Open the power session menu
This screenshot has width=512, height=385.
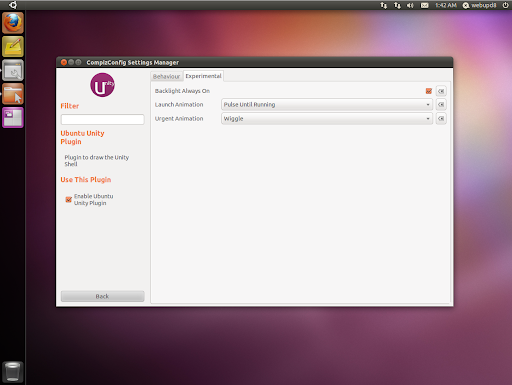[506, 5]
